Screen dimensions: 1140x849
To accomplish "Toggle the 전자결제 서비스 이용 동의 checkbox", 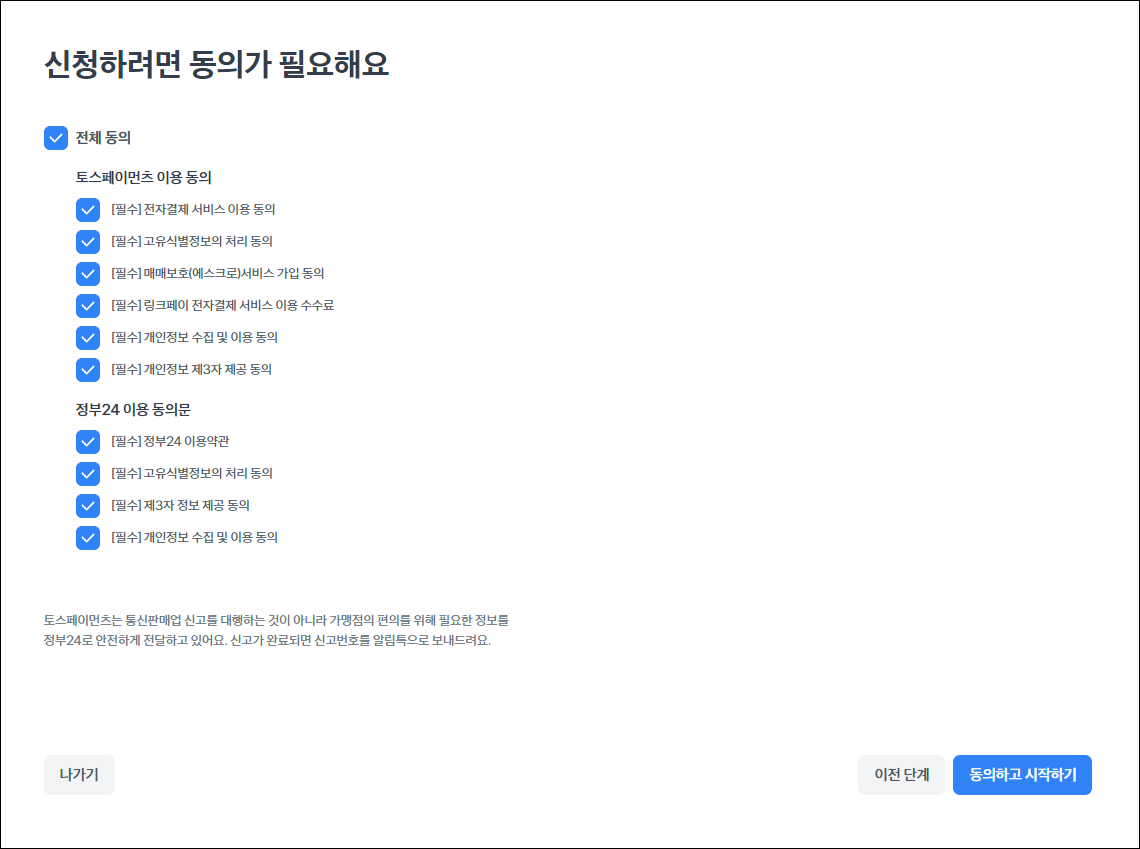I will coord(88,210).
